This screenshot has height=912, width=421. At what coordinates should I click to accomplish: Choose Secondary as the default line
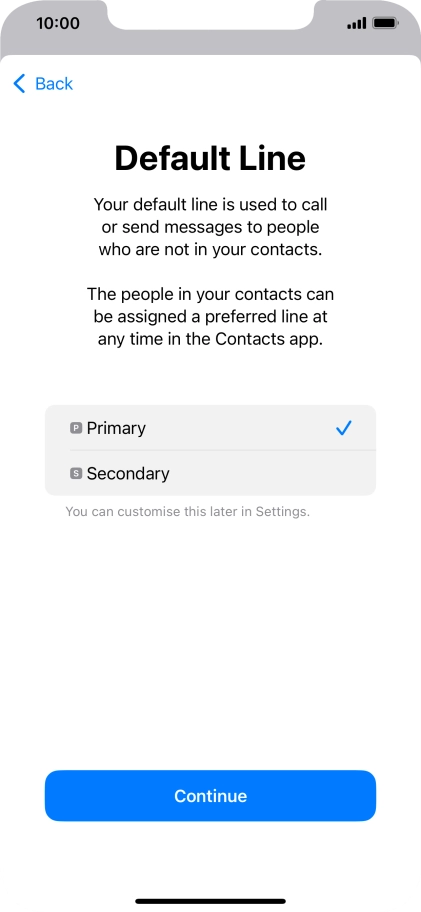210,473
